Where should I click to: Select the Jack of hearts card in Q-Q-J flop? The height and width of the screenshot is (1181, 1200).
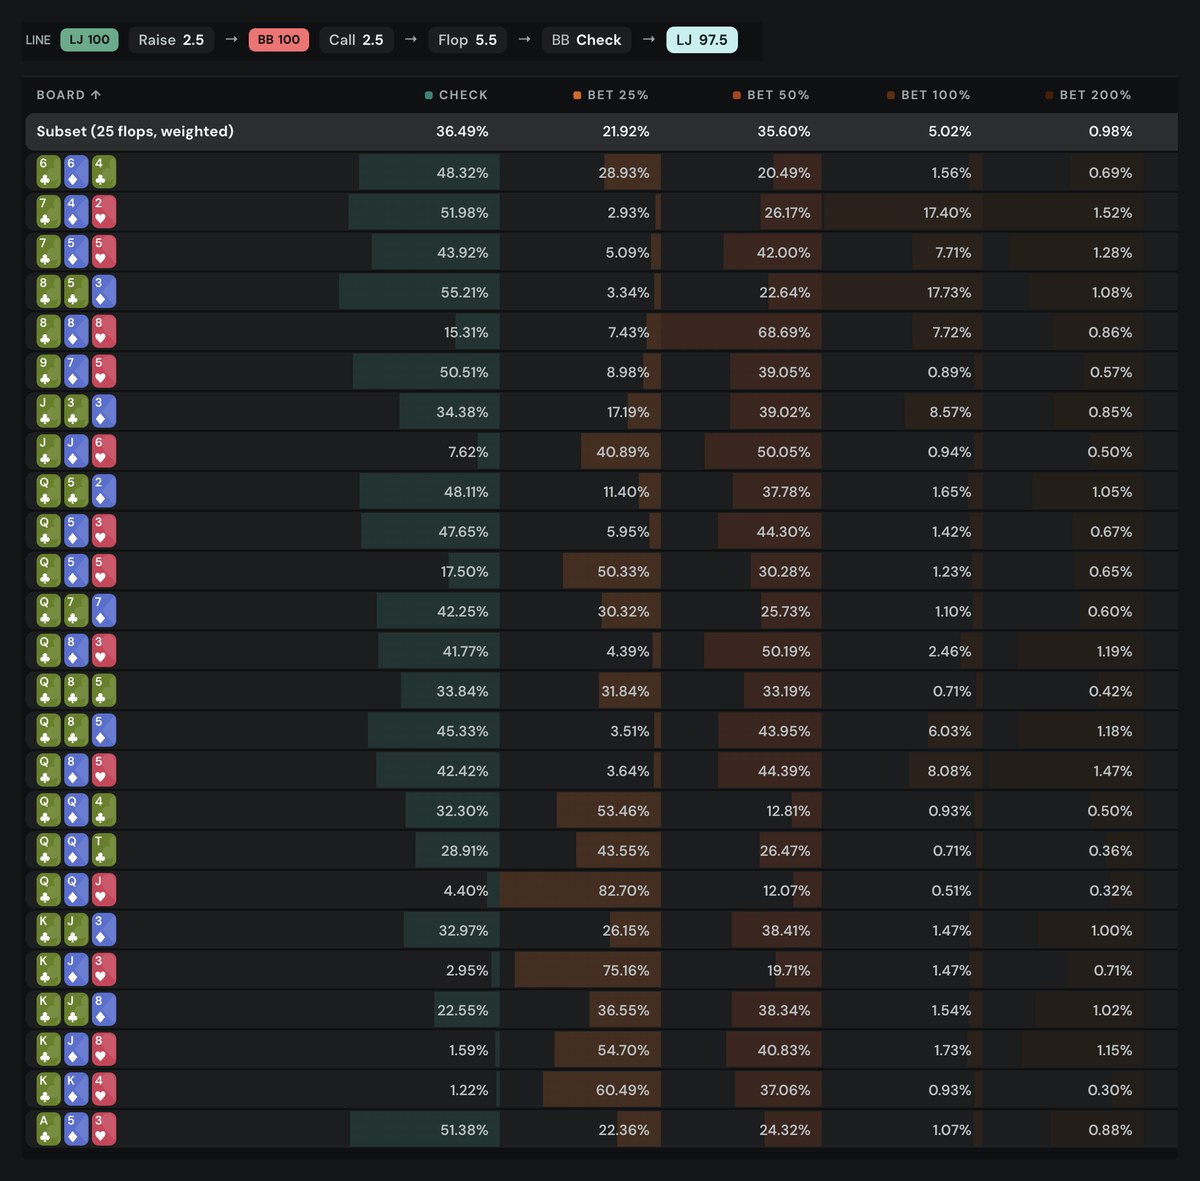tap(104, 890)
